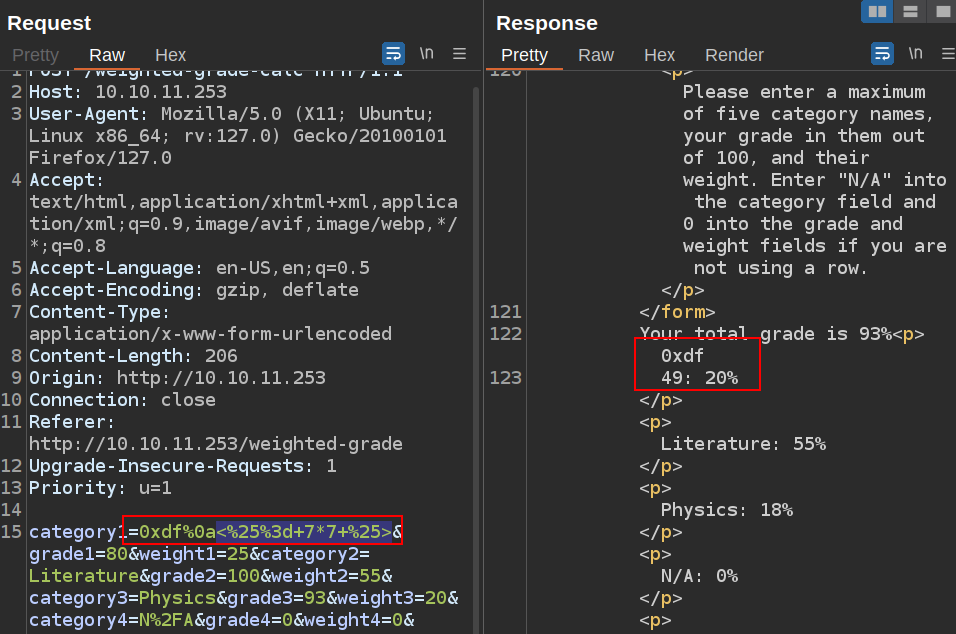
Task: Click the Request panel vertical scrollbar
Action: click(x=475, y=300)
